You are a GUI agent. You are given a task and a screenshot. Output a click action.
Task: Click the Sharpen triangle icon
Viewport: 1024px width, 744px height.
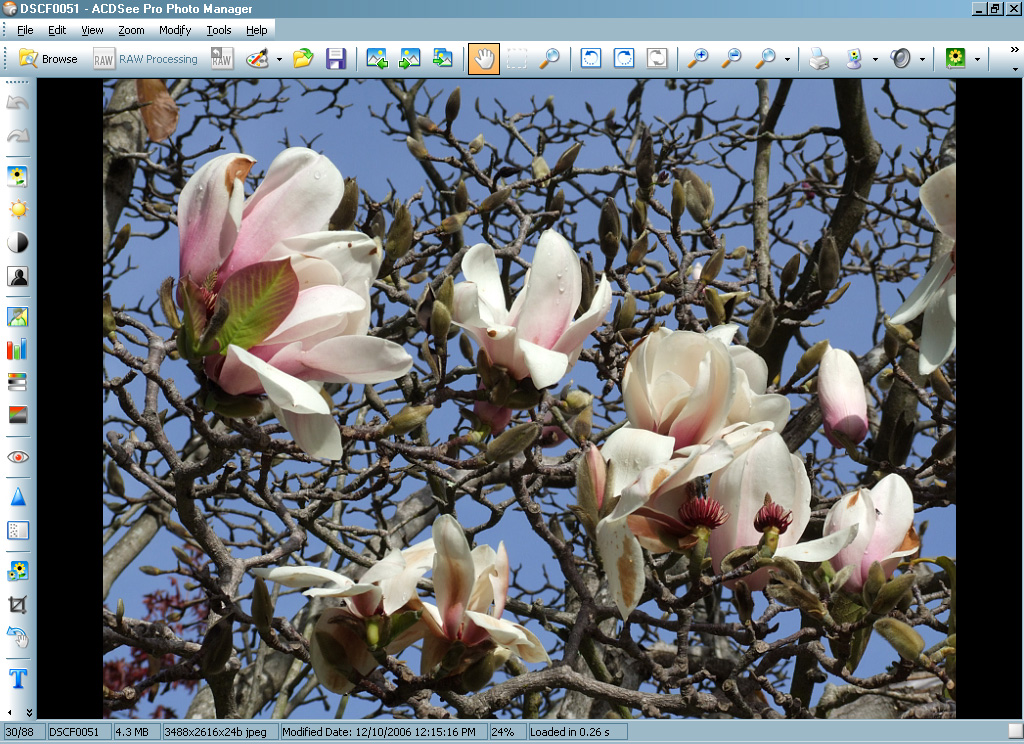[x=17, y=497]
